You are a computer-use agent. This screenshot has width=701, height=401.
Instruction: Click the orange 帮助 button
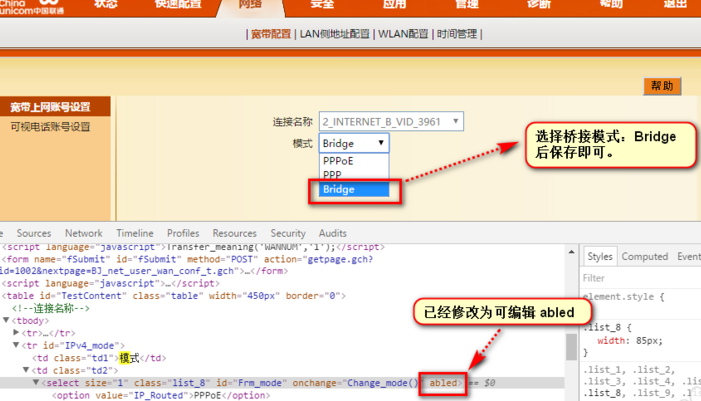(662, 86)
